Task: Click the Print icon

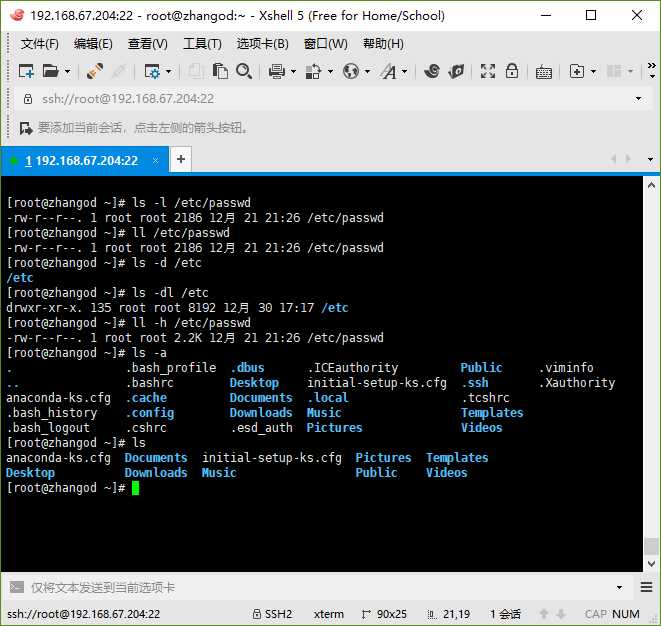Action: [x=277, y=71]
